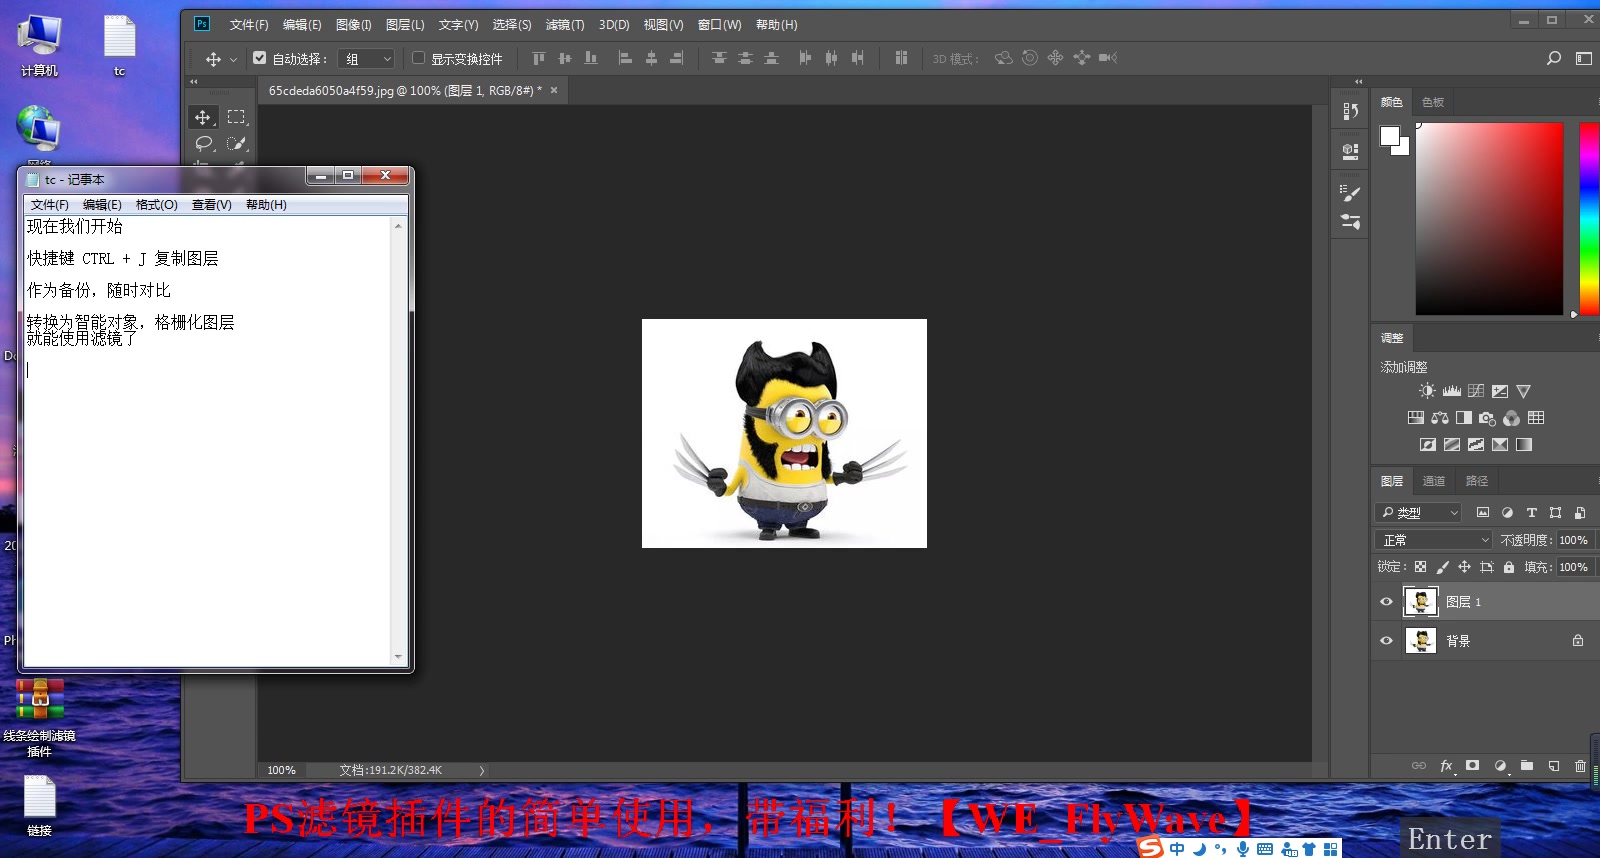Add a Levels adjustment
The image size is (1600, 858).
(x=1451, y=391)
